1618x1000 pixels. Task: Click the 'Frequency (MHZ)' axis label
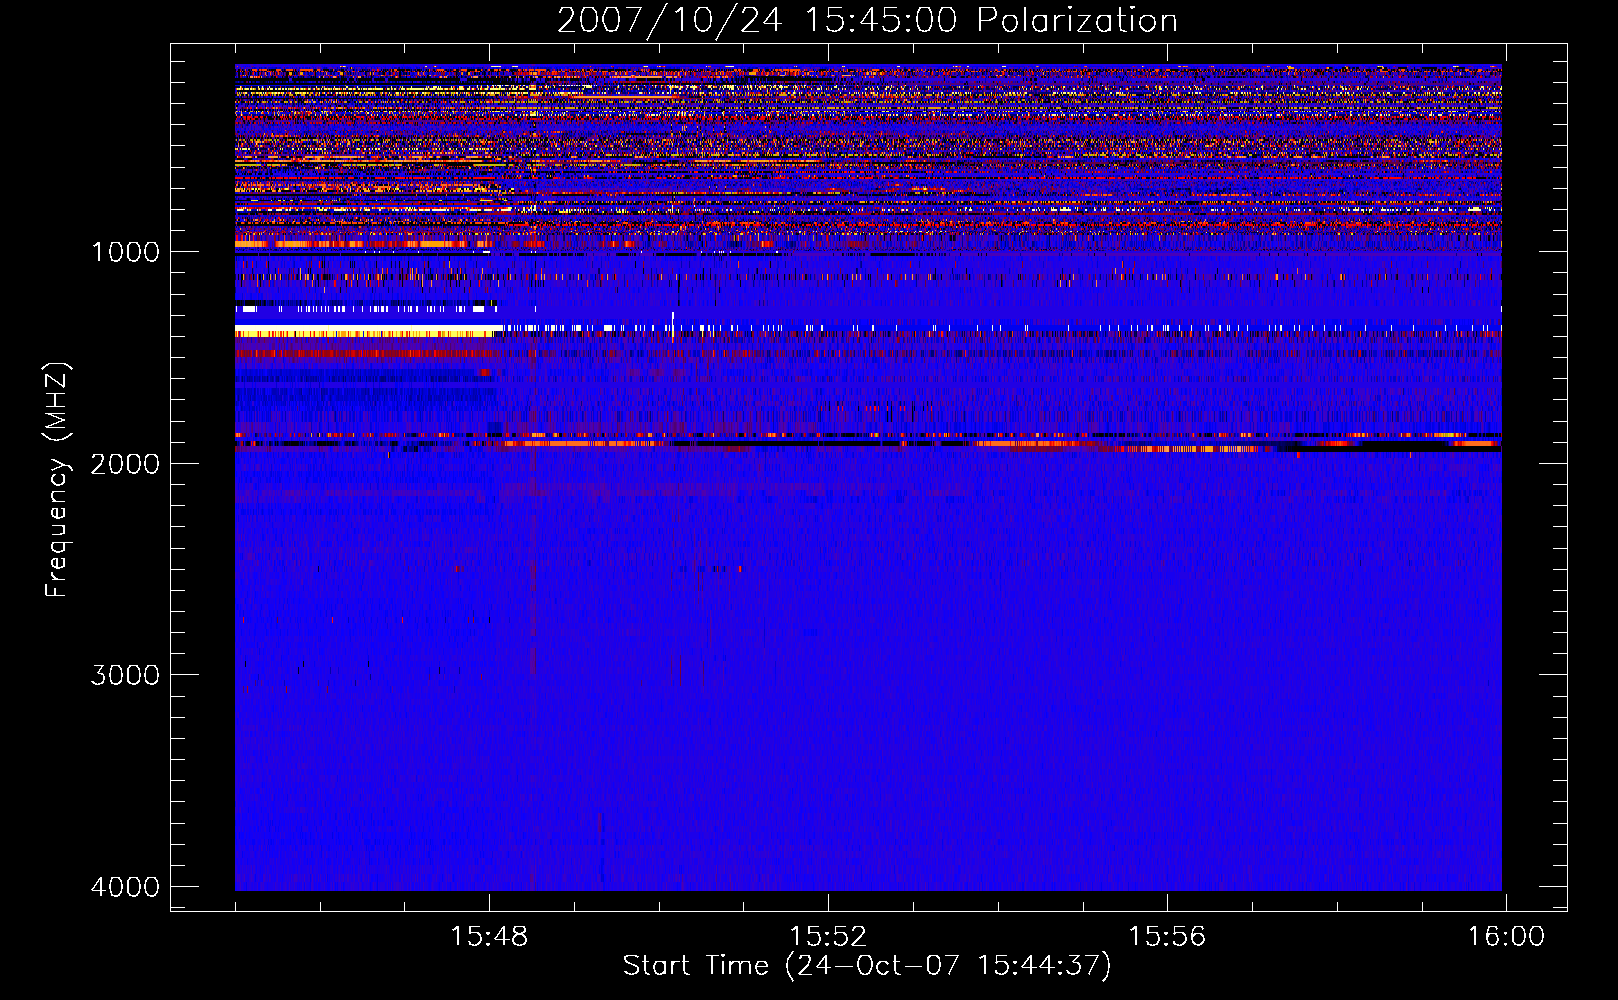pos(57,480)
